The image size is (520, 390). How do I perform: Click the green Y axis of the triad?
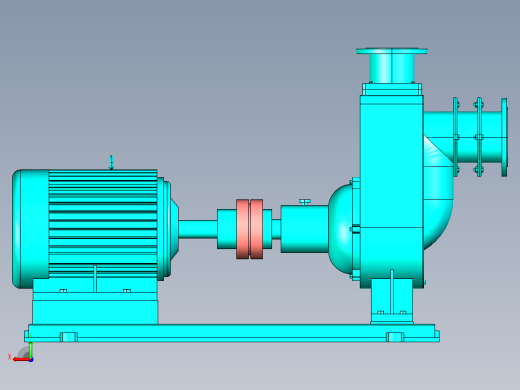click(30, 349)
